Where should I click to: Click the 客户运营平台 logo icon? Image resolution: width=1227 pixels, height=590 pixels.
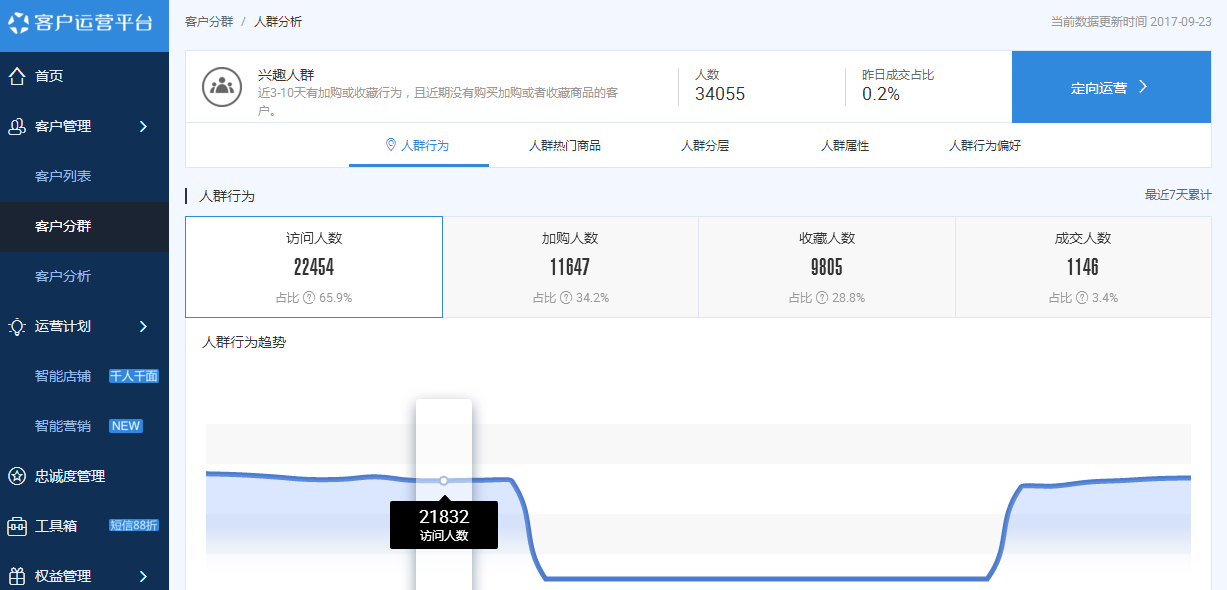tap(18, 23)
